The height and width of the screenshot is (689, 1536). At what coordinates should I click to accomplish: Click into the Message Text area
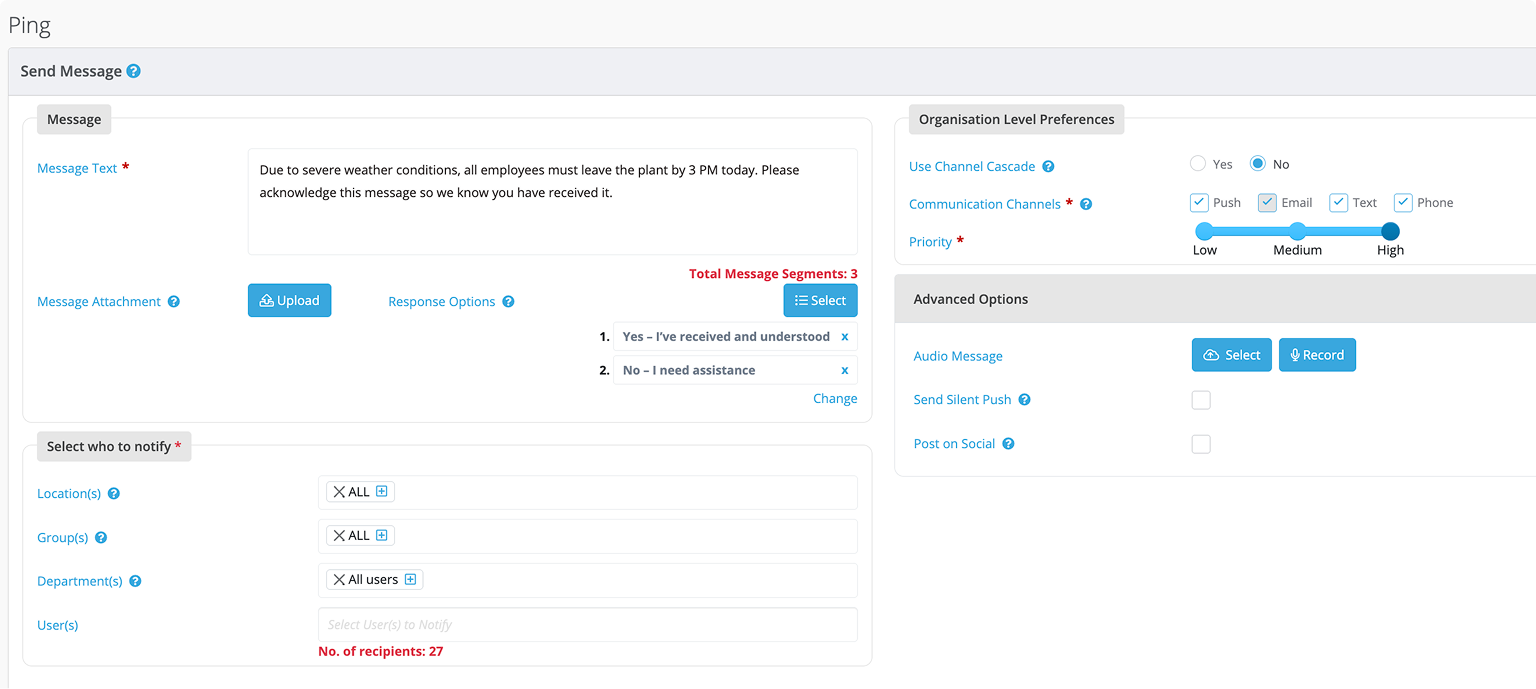click(552, 202)
